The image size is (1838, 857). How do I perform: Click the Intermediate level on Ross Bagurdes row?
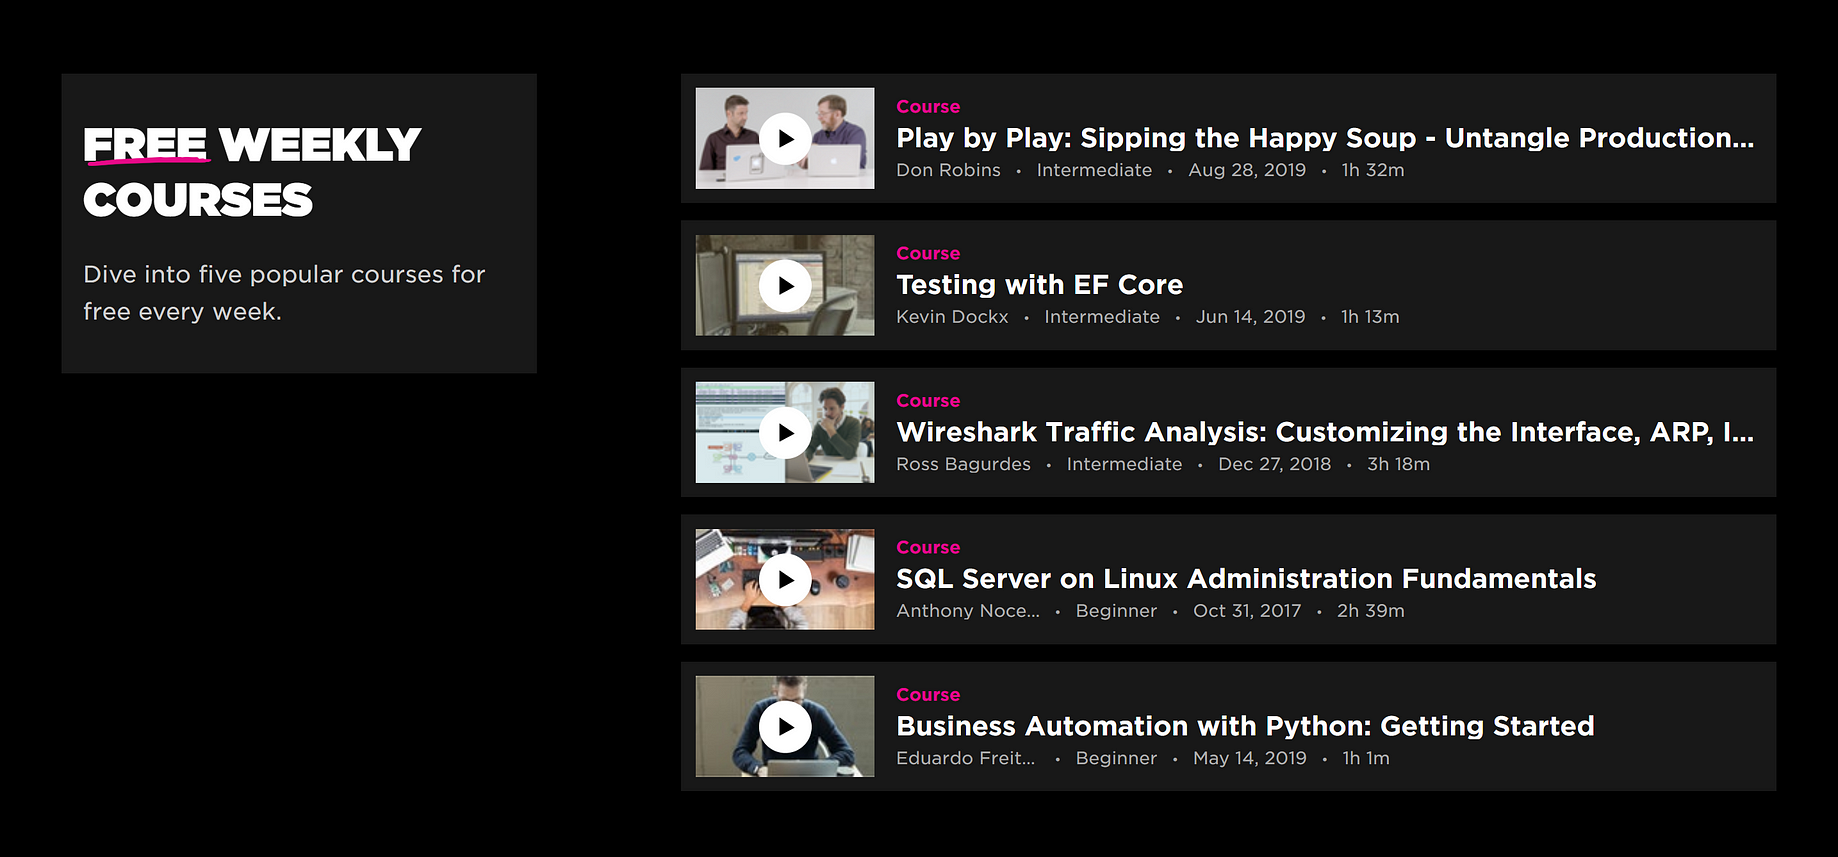coord(1124,464)
